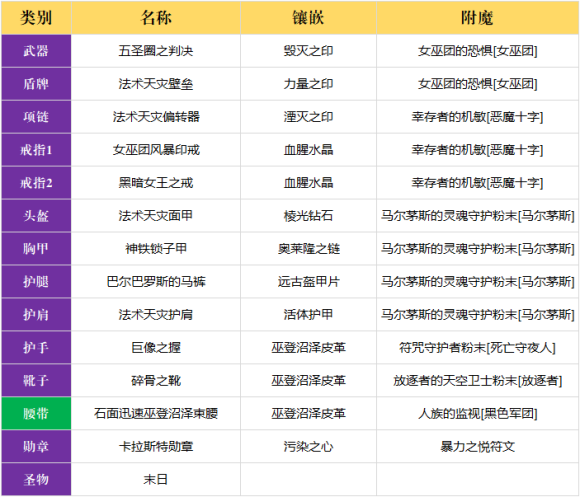
Task: Select the green 腰带 category cell
Action: [36, 413]
